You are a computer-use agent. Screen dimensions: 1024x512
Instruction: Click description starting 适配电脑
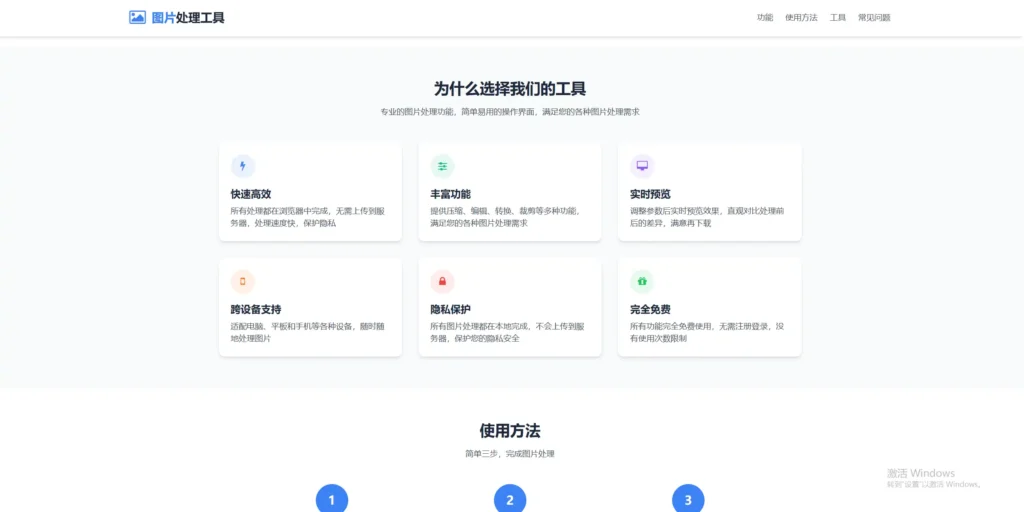tap(307, 332)
